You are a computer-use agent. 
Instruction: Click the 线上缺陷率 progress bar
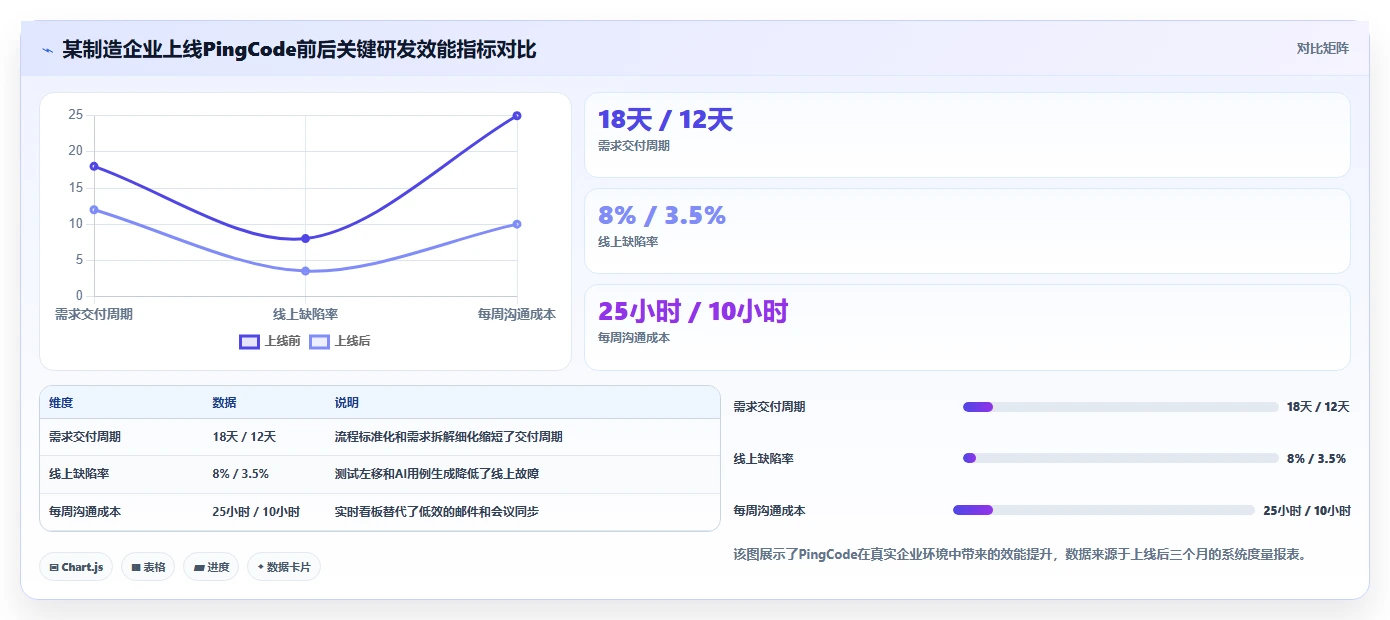(1120, 458)
